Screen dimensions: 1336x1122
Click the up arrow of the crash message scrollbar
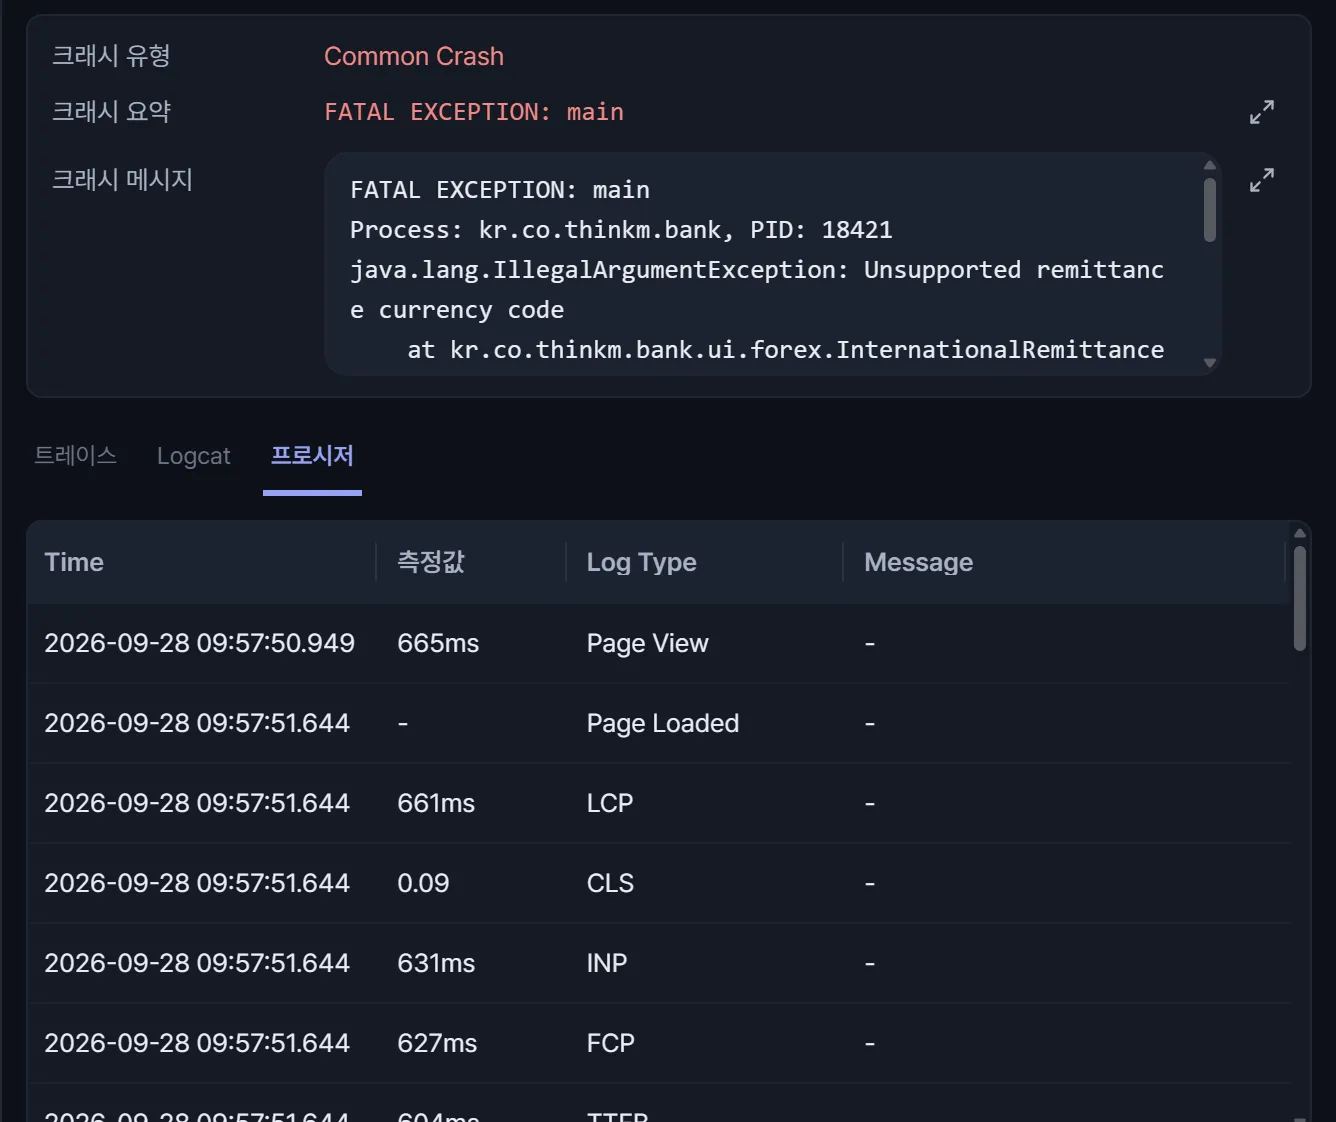coord(1210,165)
